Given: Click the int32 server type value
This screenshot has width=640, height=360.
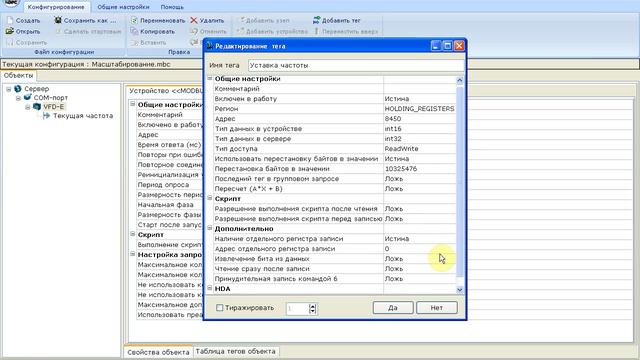Looking at the screenshot, I should click(393, 139).
